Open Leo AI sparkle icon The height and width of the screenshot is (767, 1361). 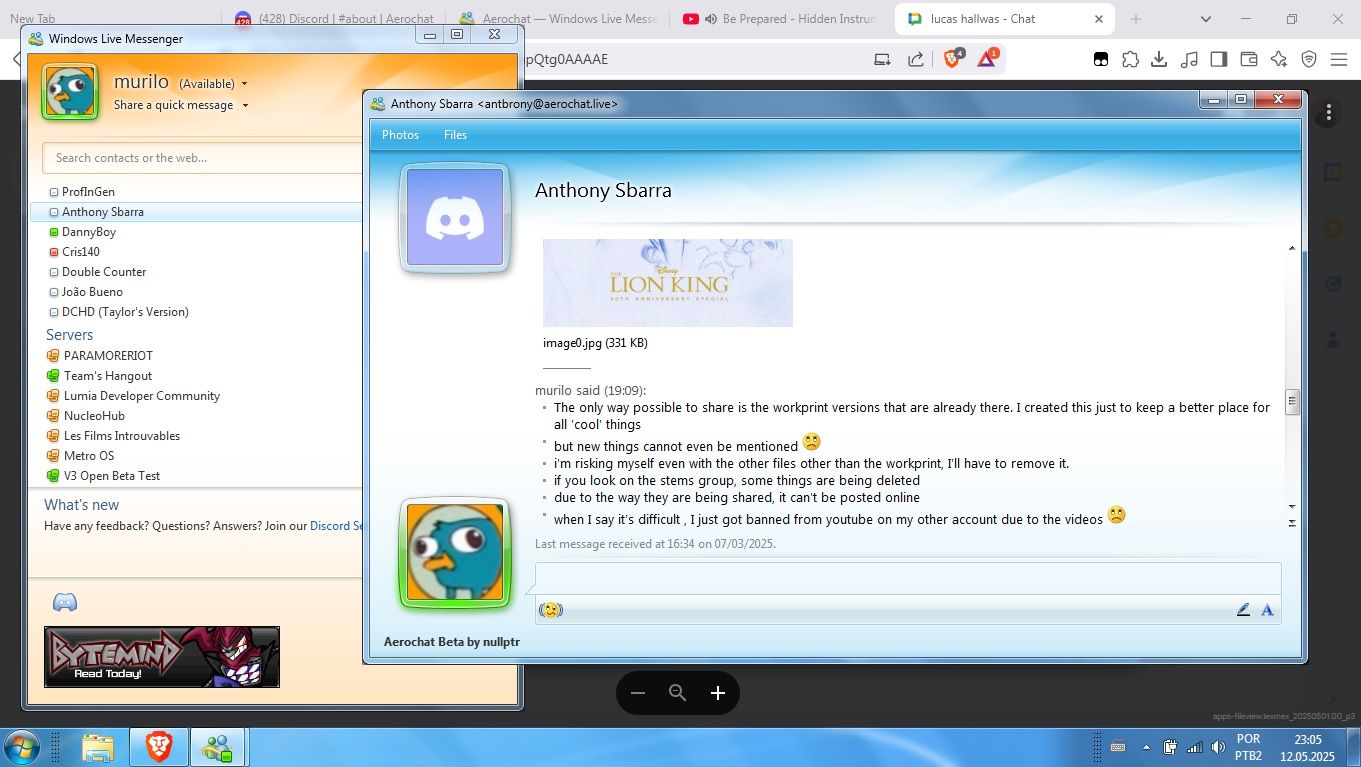click(1278, 59)
